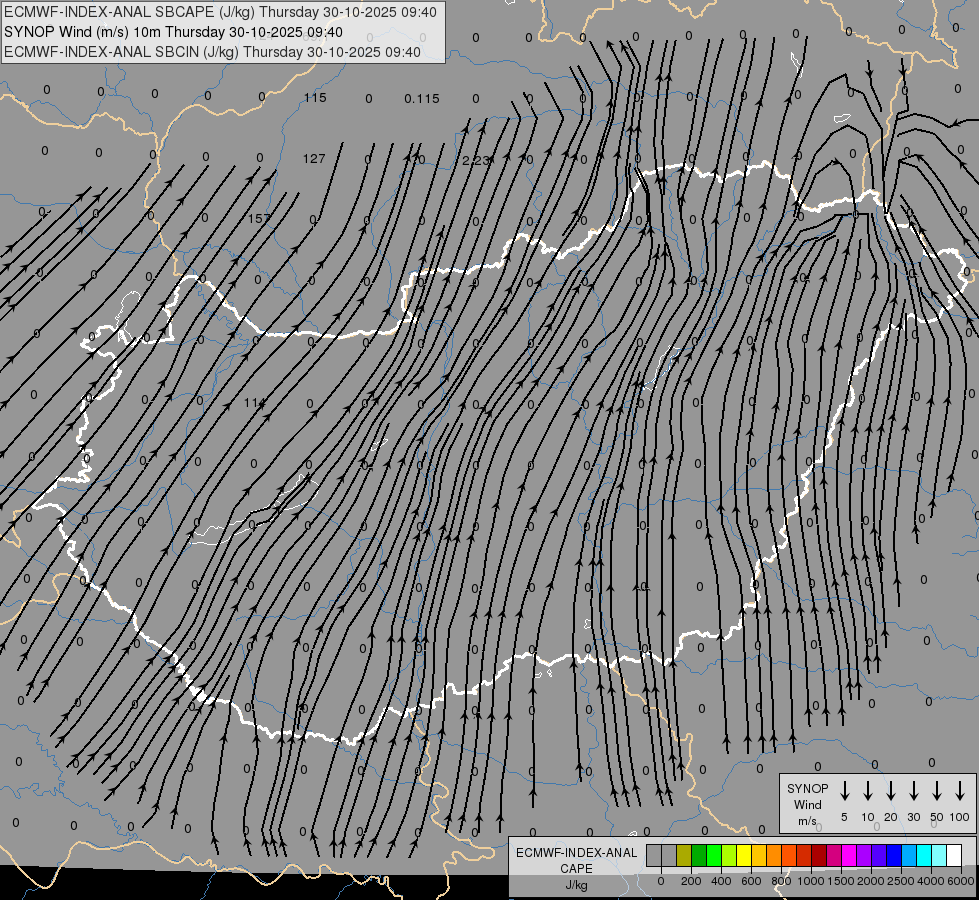This screenshot has height=900, width=979.
Task: Click the 400 tick label on CAPE scale
Action: (721, 881)
